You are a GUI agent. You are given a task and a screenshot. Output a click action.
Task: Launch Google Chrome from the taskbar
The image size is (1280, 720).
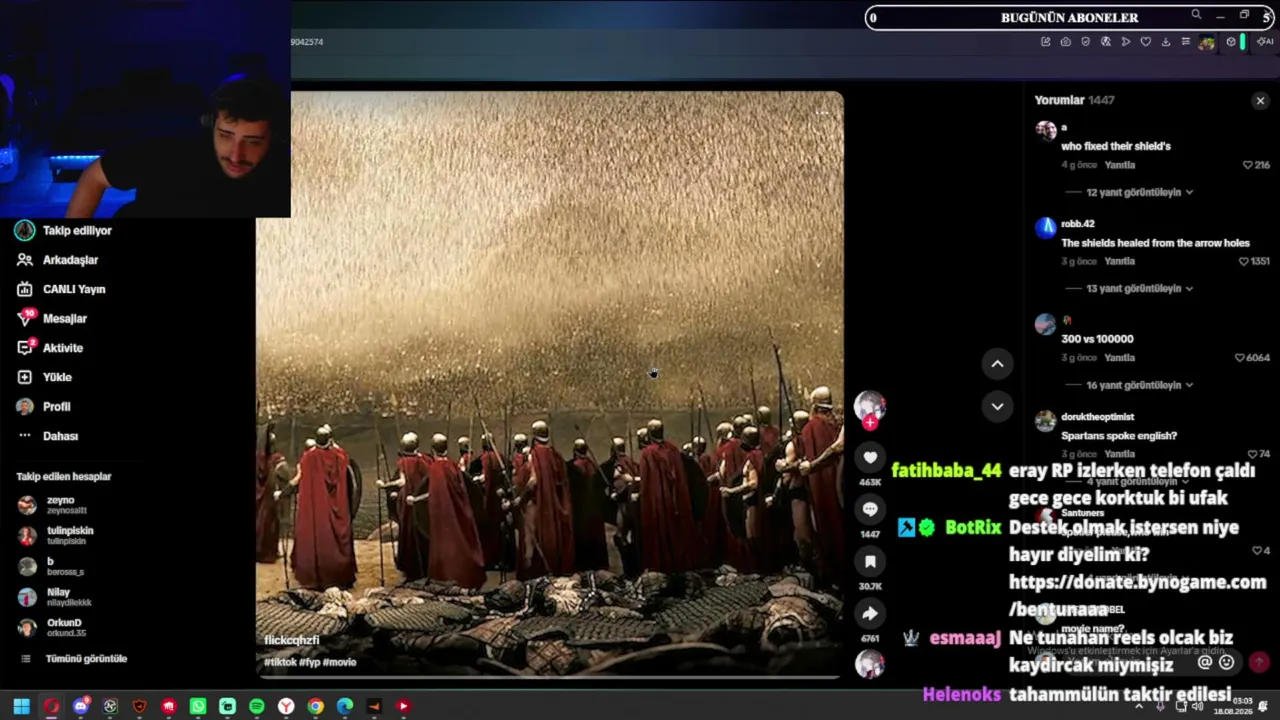316,706
